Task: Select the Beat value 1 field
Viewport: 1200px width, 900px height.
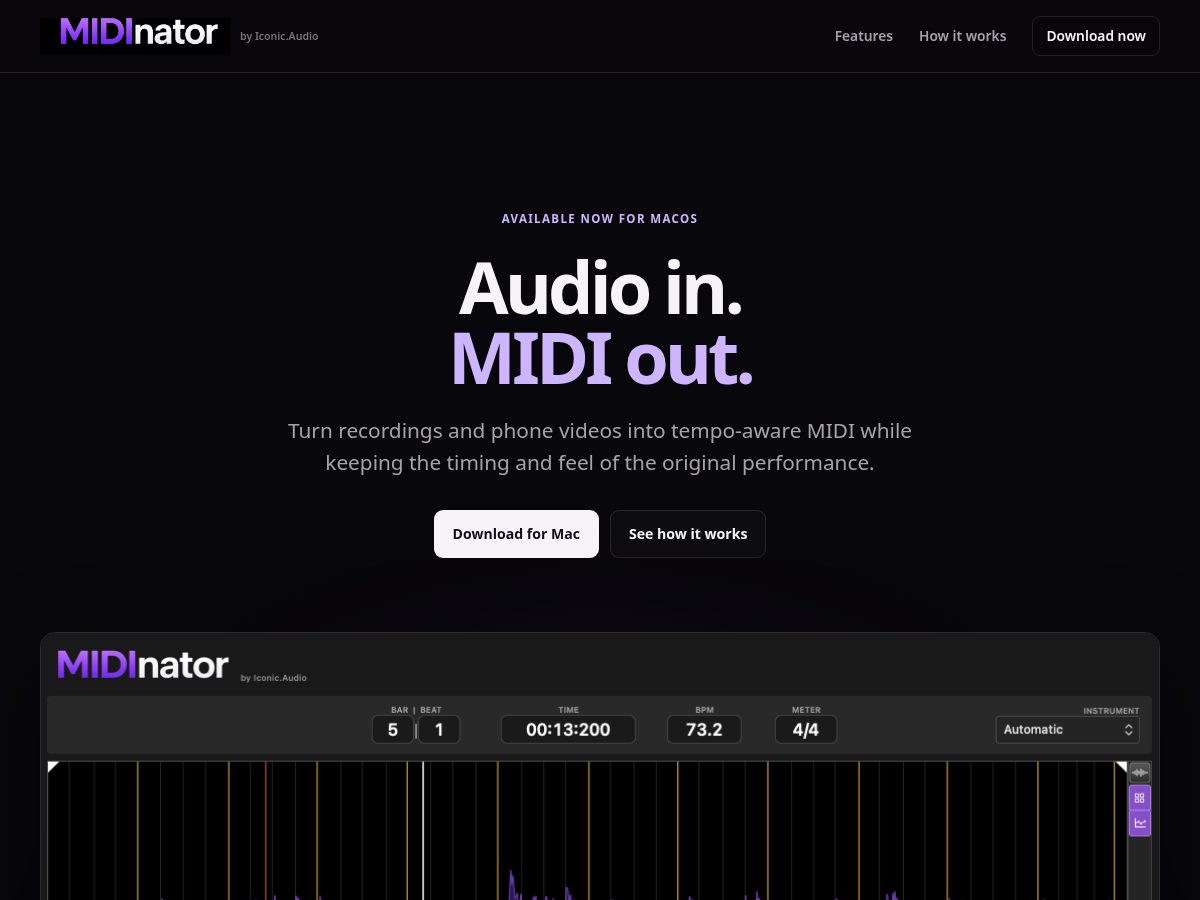Action: (x=439, y=730)
